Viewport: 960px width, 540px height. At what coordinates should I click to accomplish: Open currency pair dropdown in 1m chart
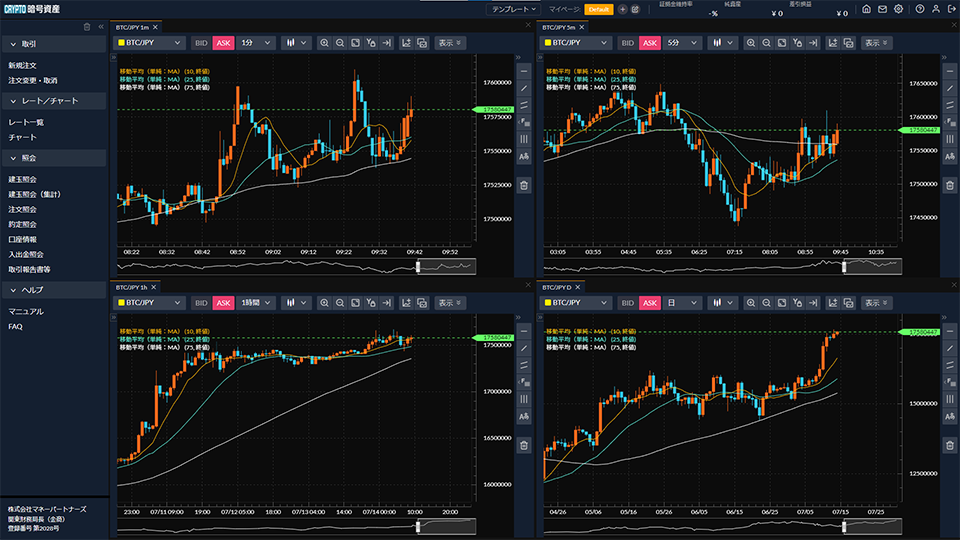[x=149, y=43]
